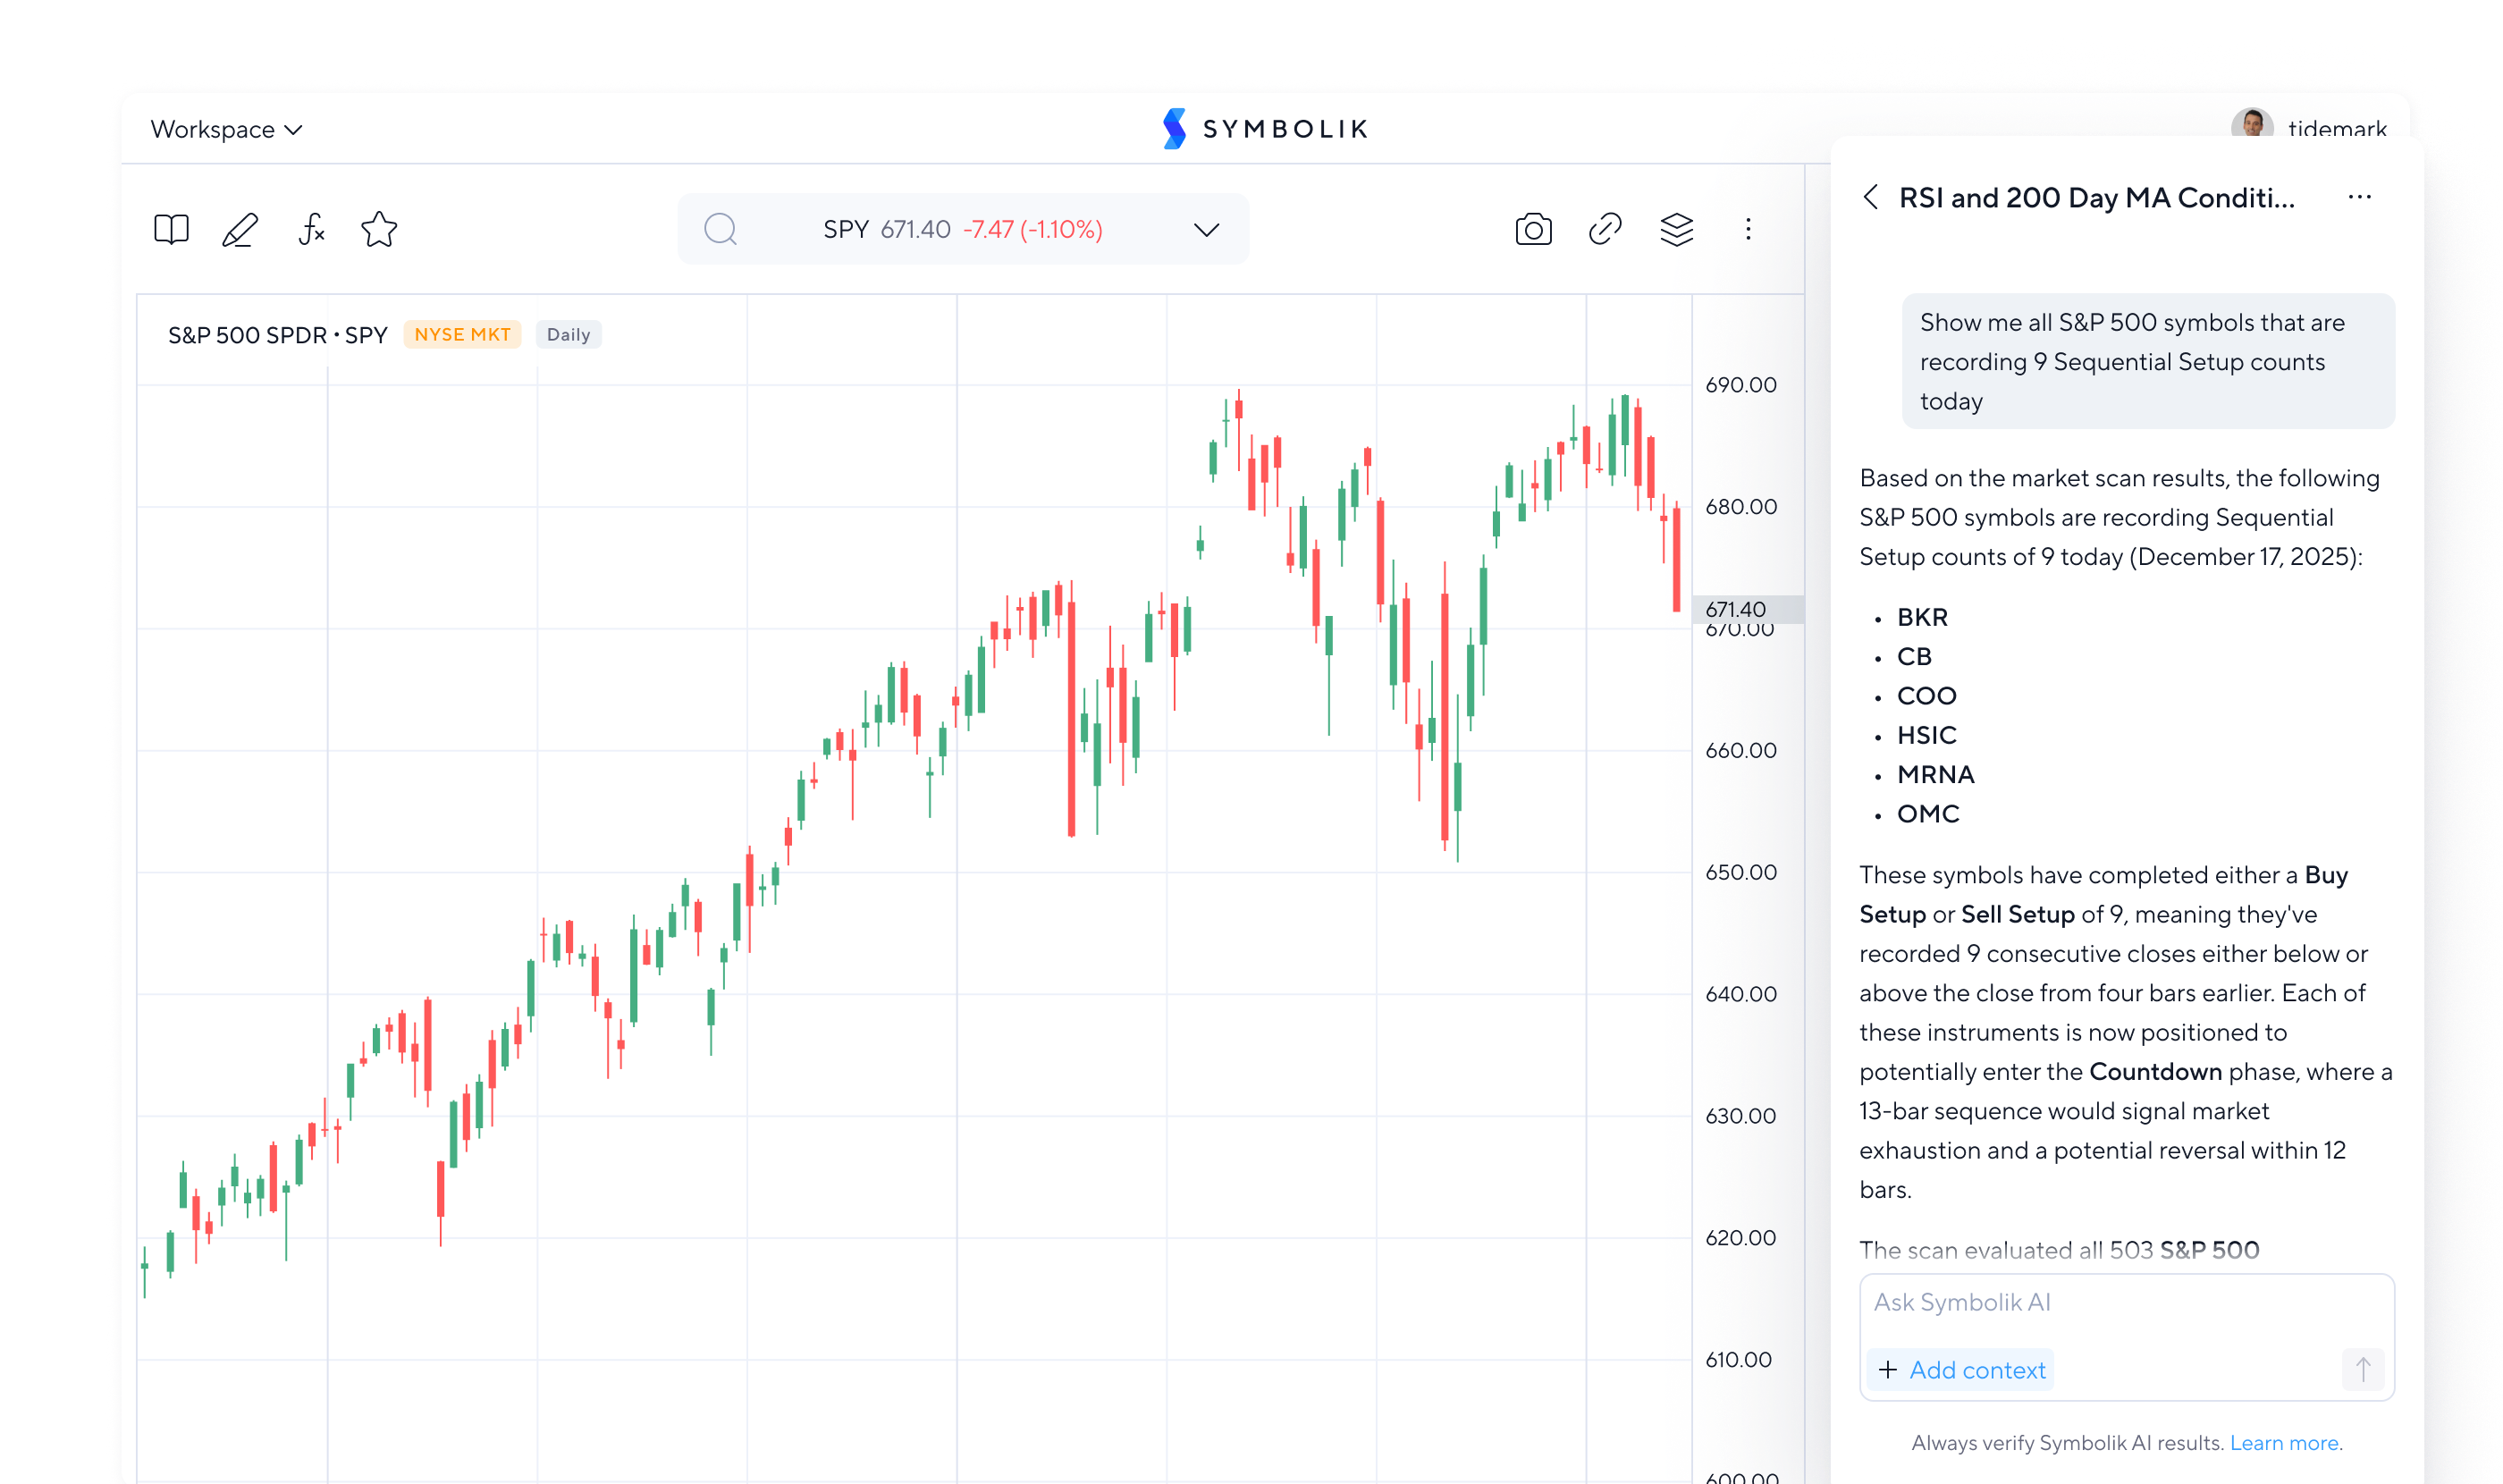2503x1484 pixels.
Task: Select the MRNA symbol in results
Action: click(x=1936, y=774)
